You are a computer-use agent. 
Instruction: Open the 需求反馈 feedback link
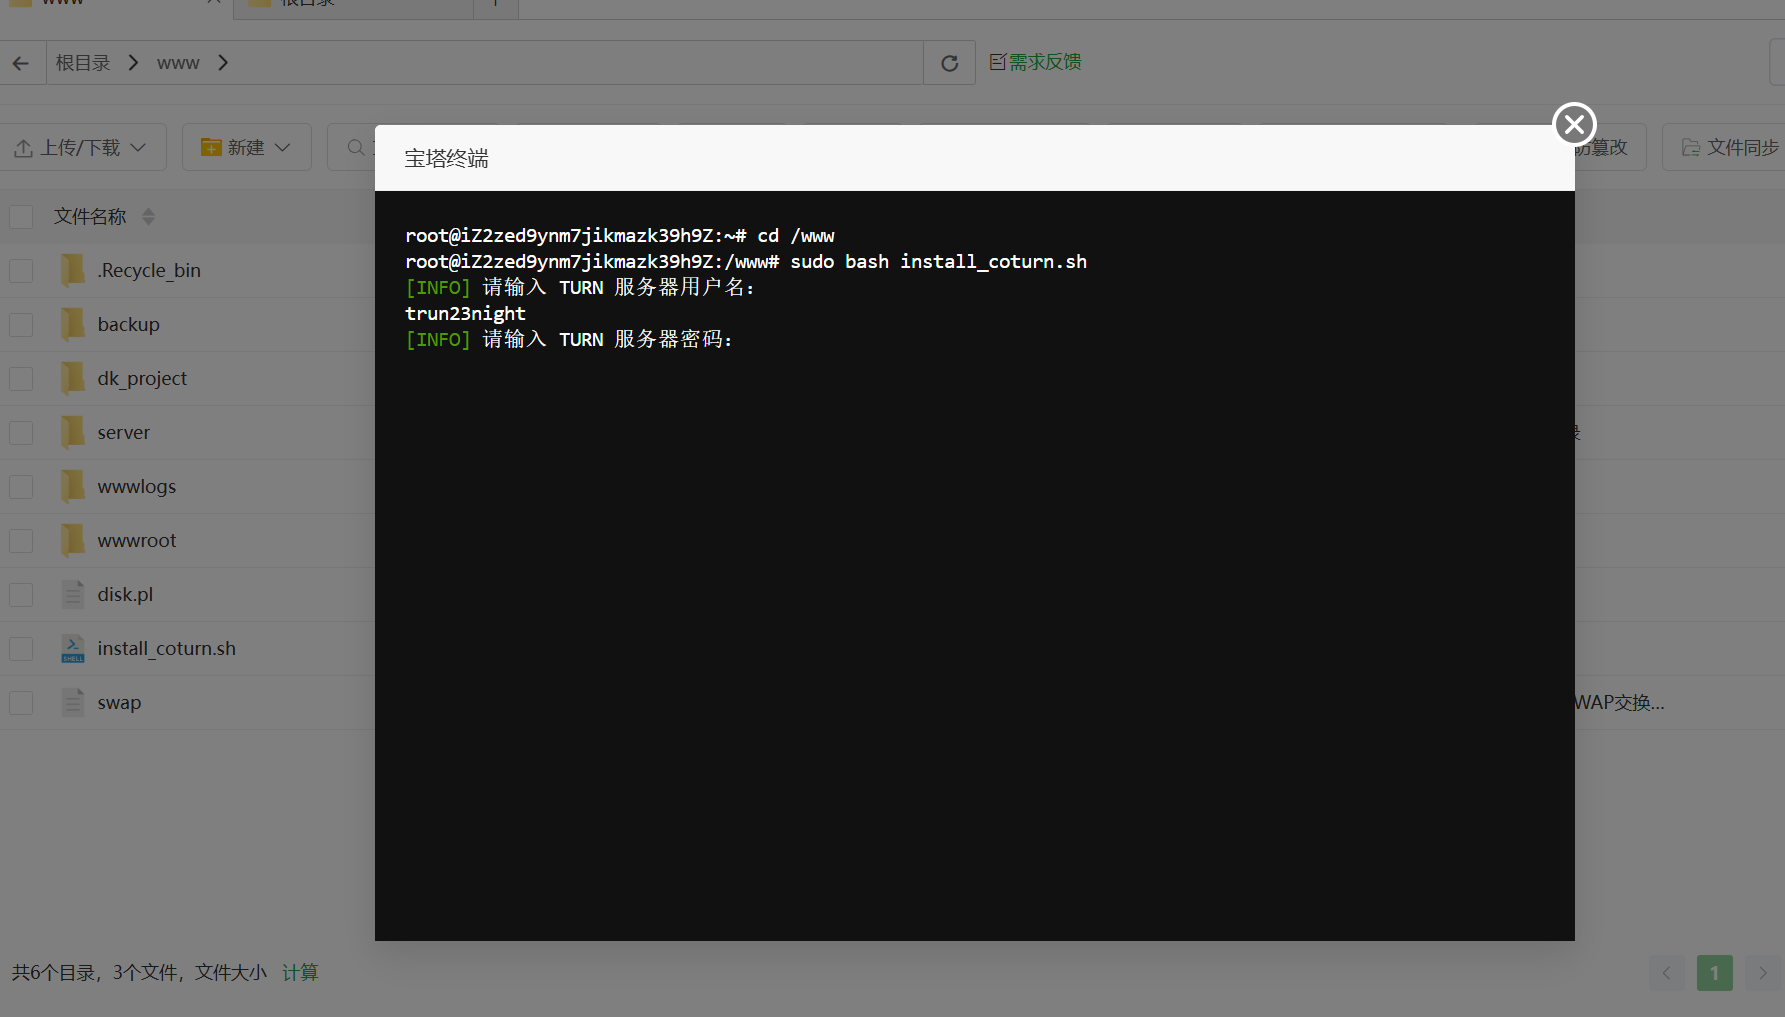[1035, 62]
